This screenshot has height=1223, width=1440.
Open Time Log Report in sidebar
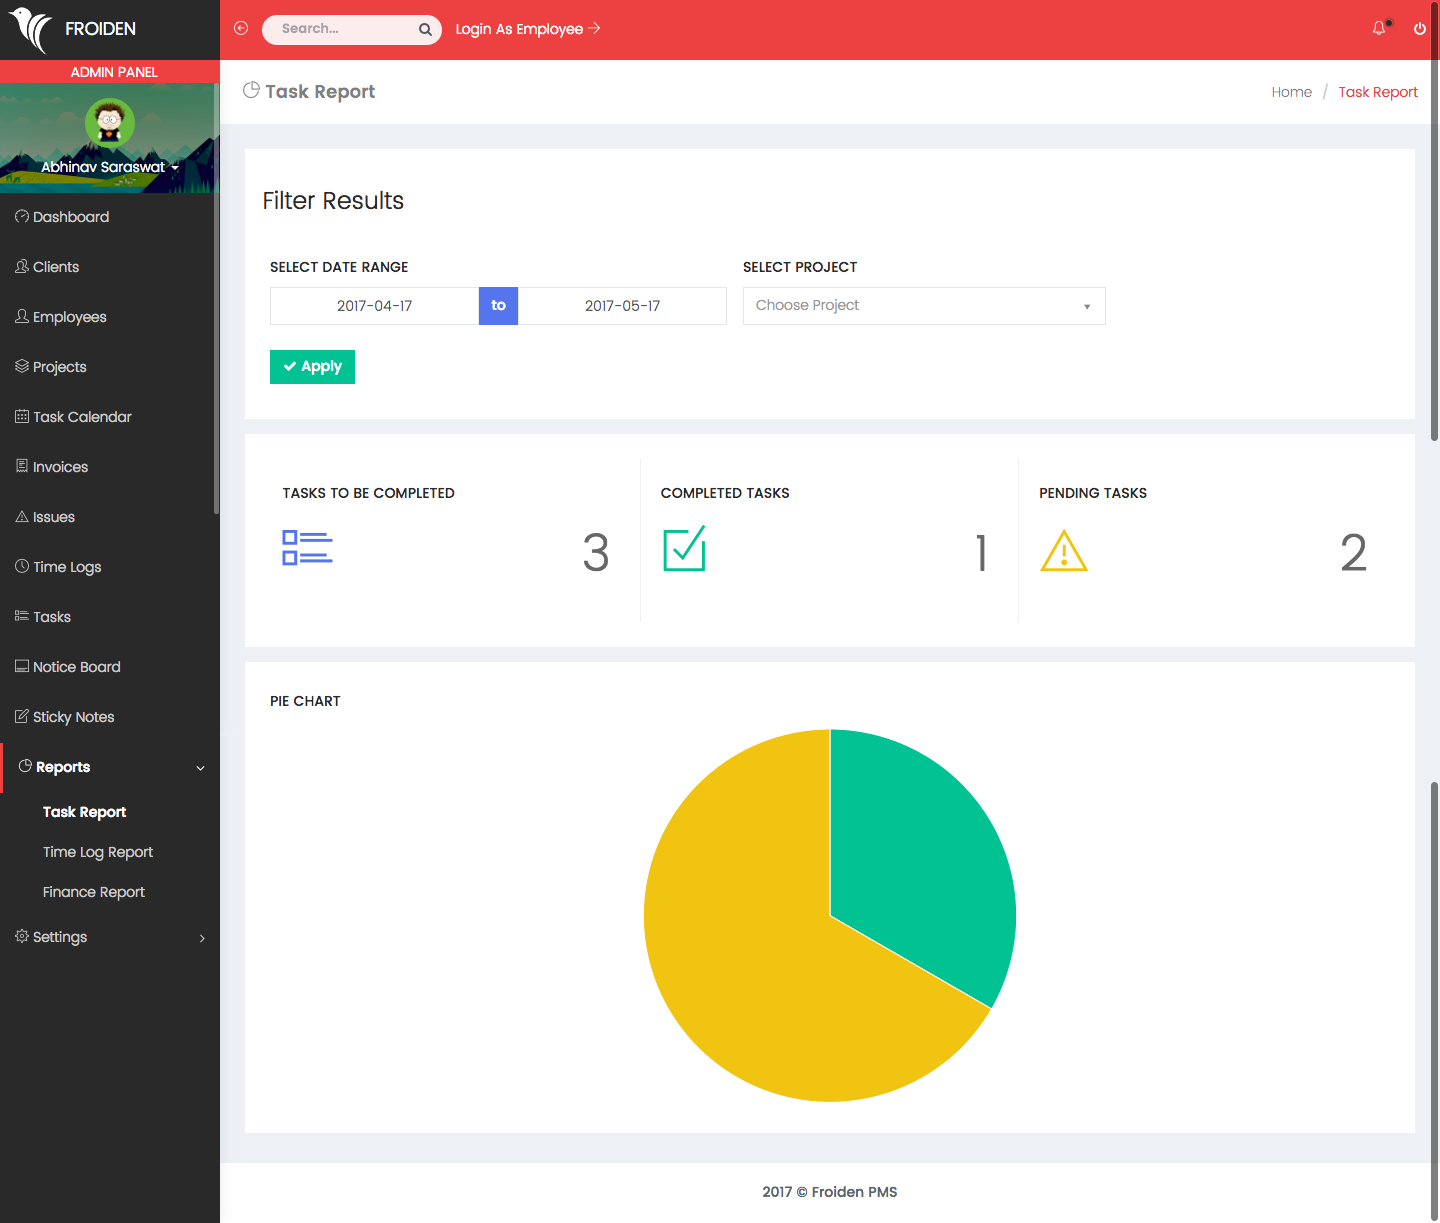pos(98,852)
